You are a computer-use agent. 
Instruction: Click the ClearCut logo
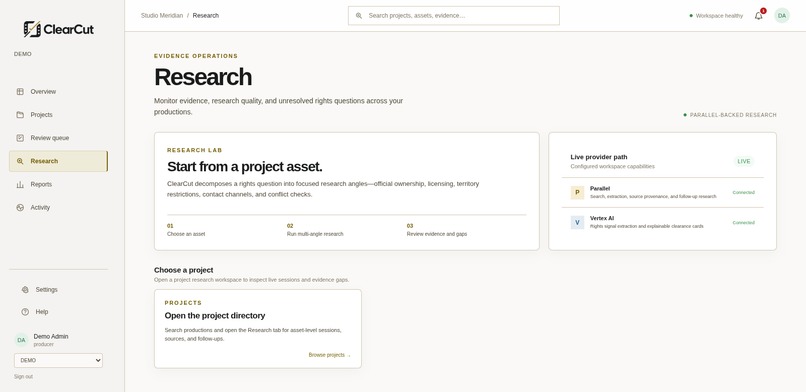click(x=59, y=29)
